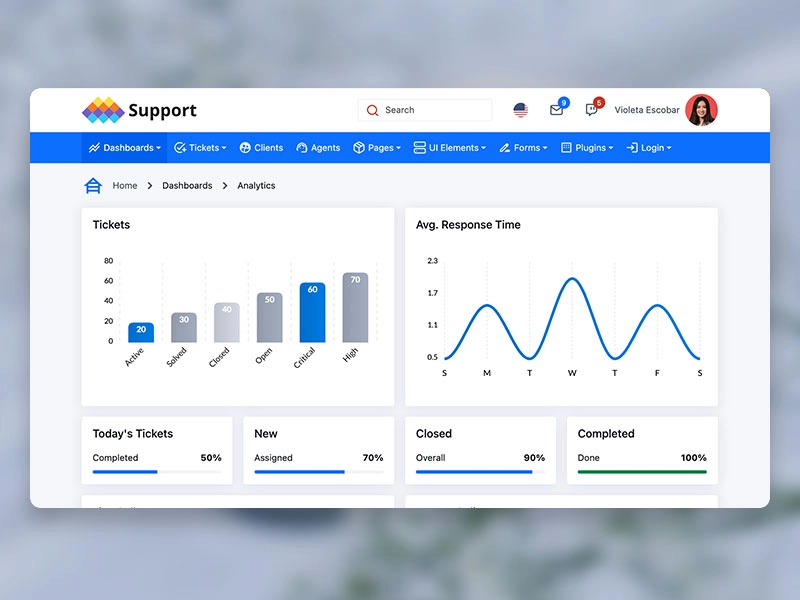Click the Analytics breadcrumb text
The width and height of the screenshot is (800, 600).
[256, 186]
